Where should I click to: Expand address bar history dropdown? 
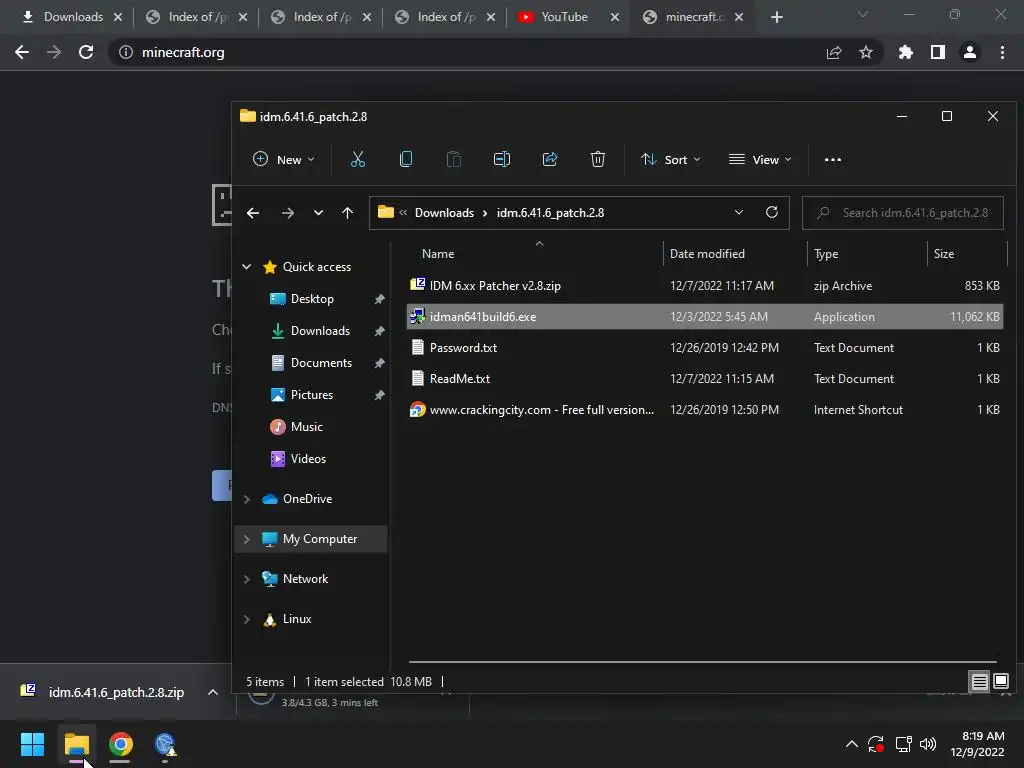(x=739, y=212)
